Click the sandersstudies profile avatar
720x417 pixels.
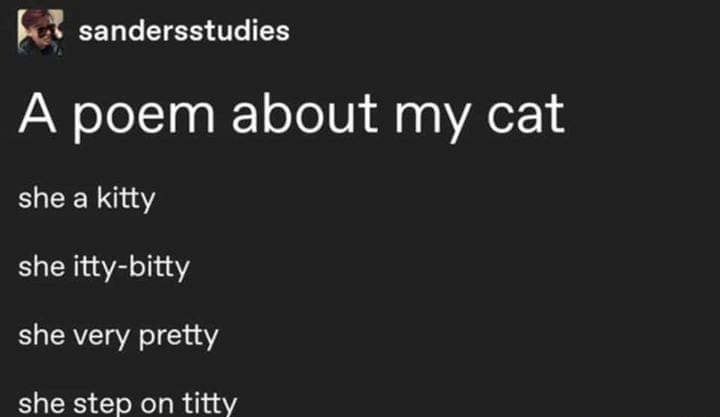point(40,32)
